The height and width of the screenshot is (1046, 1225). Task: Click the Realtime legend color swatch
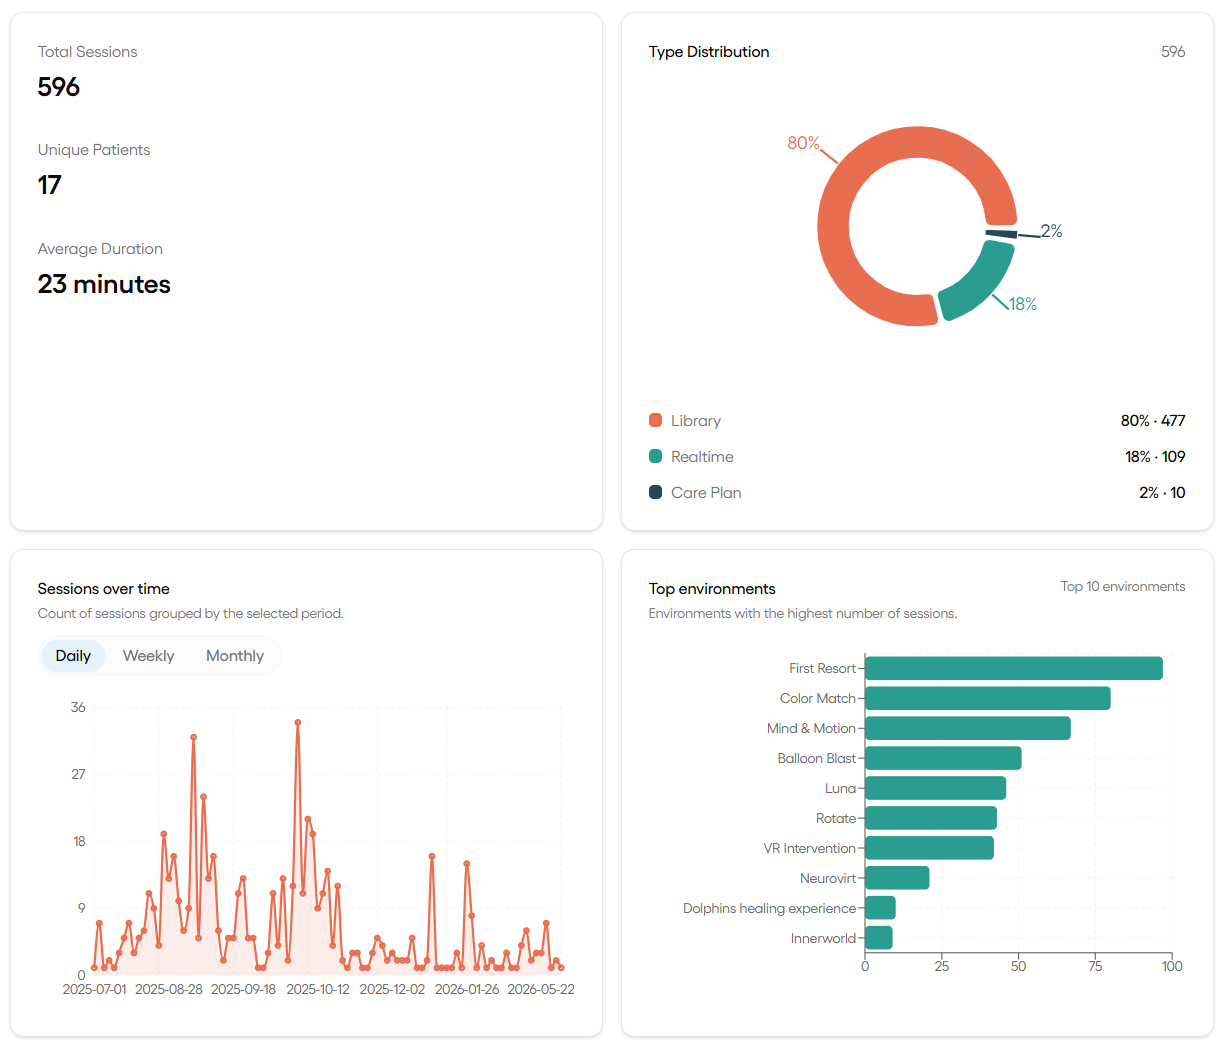tap(655, 456)
